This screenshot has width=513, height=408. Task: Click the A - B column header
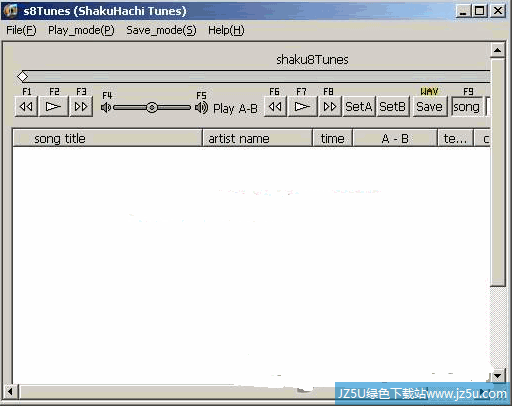pyautogui.click(x=395, y=138)
